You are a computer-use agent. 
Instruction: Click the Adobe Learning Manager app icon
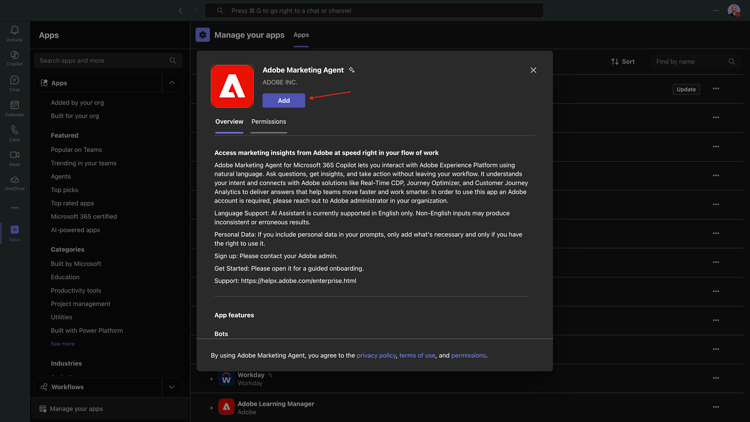pyautogui.click(x=226, y=407)
